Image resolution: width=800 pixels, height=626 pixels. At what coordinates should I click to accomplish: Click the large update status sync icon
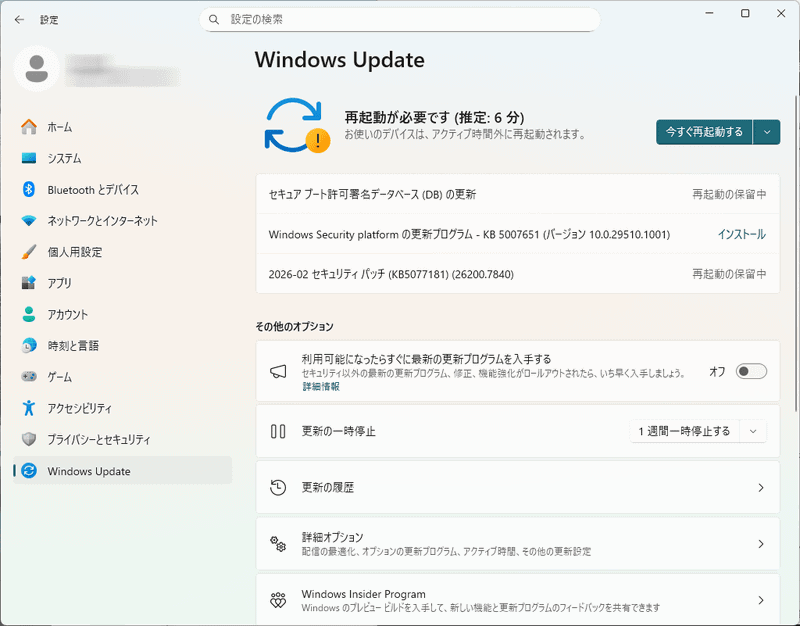point(297,125)
